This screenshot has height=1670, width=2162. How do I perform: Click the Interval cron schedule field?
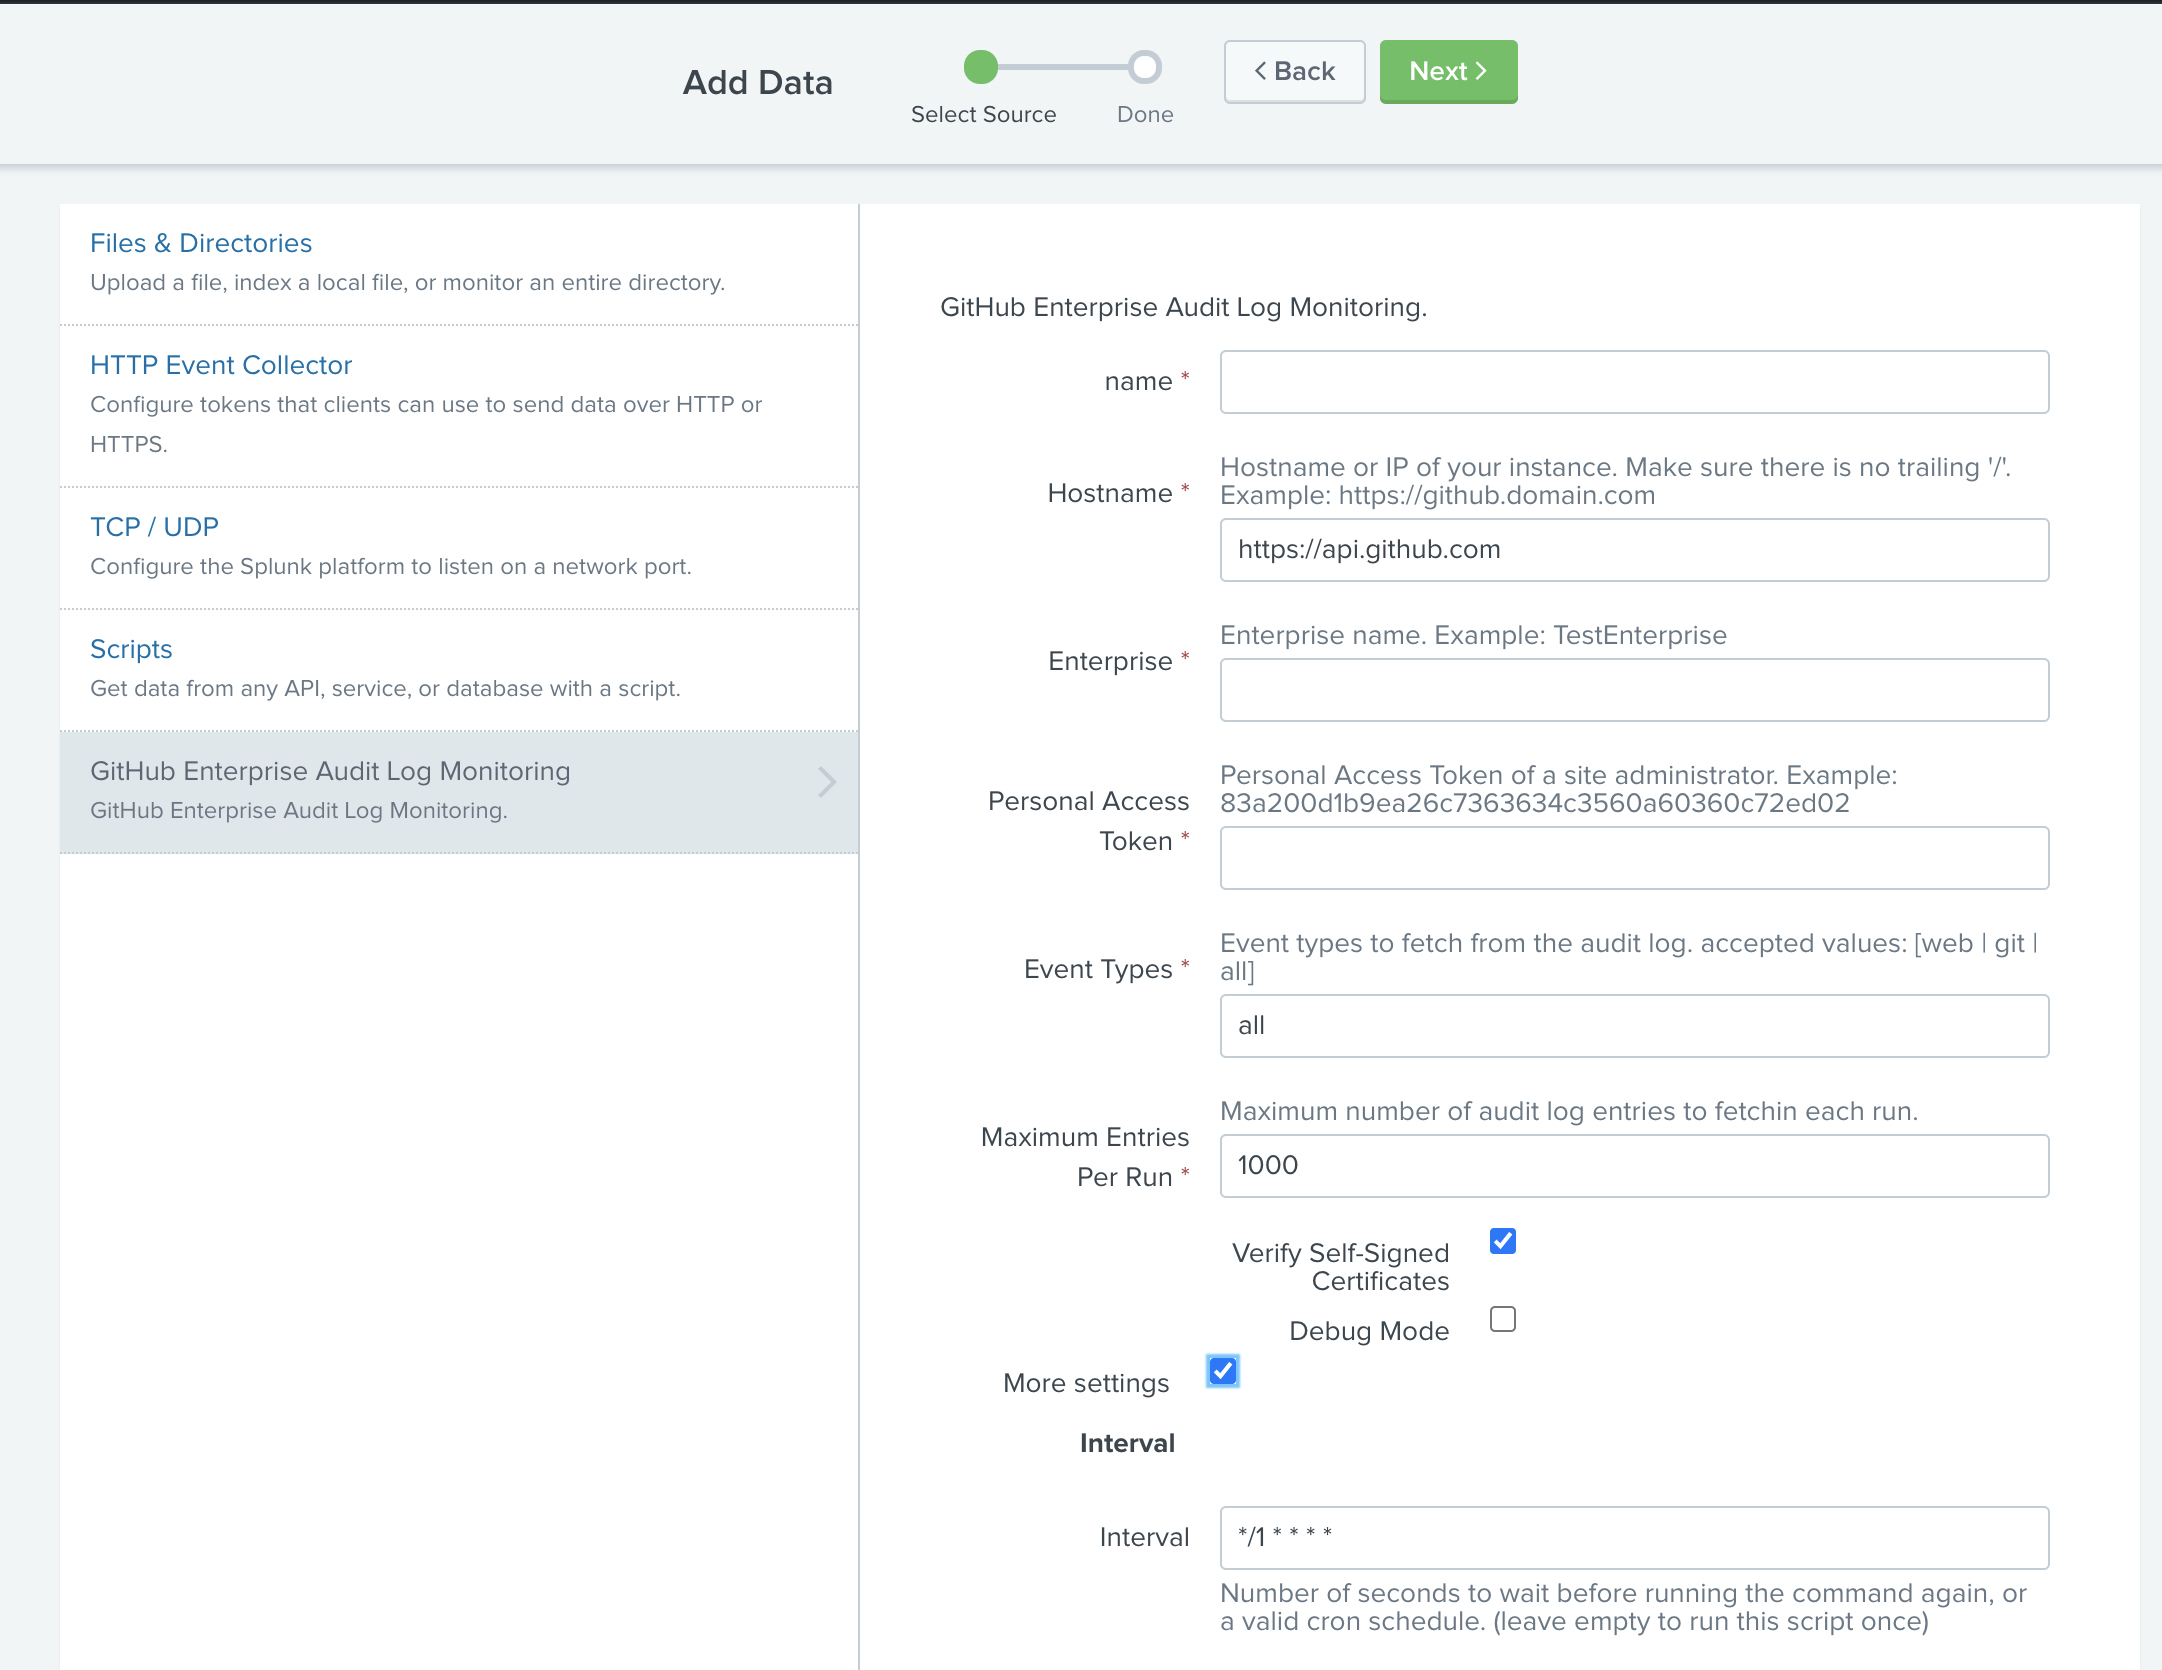coord(1633,1538)
